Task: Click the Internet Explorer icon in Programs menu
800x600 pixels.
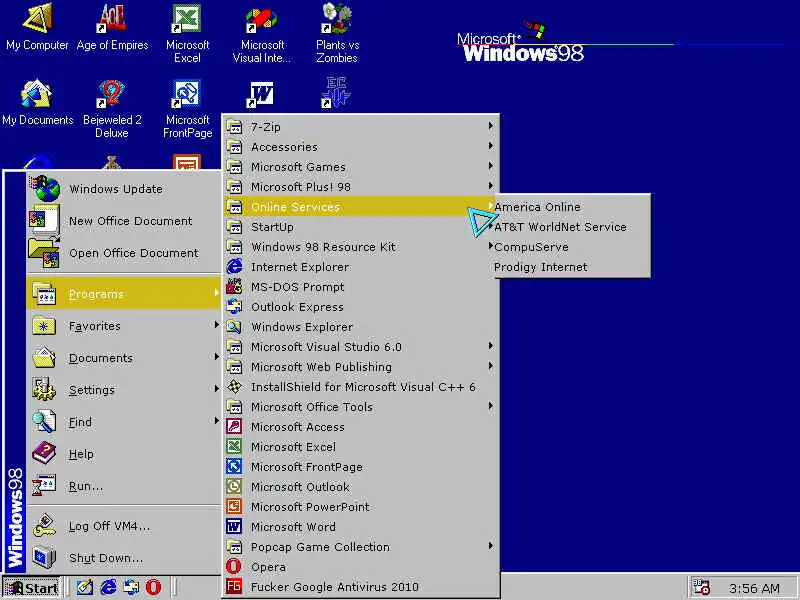Action: click(x=234, y=266)
